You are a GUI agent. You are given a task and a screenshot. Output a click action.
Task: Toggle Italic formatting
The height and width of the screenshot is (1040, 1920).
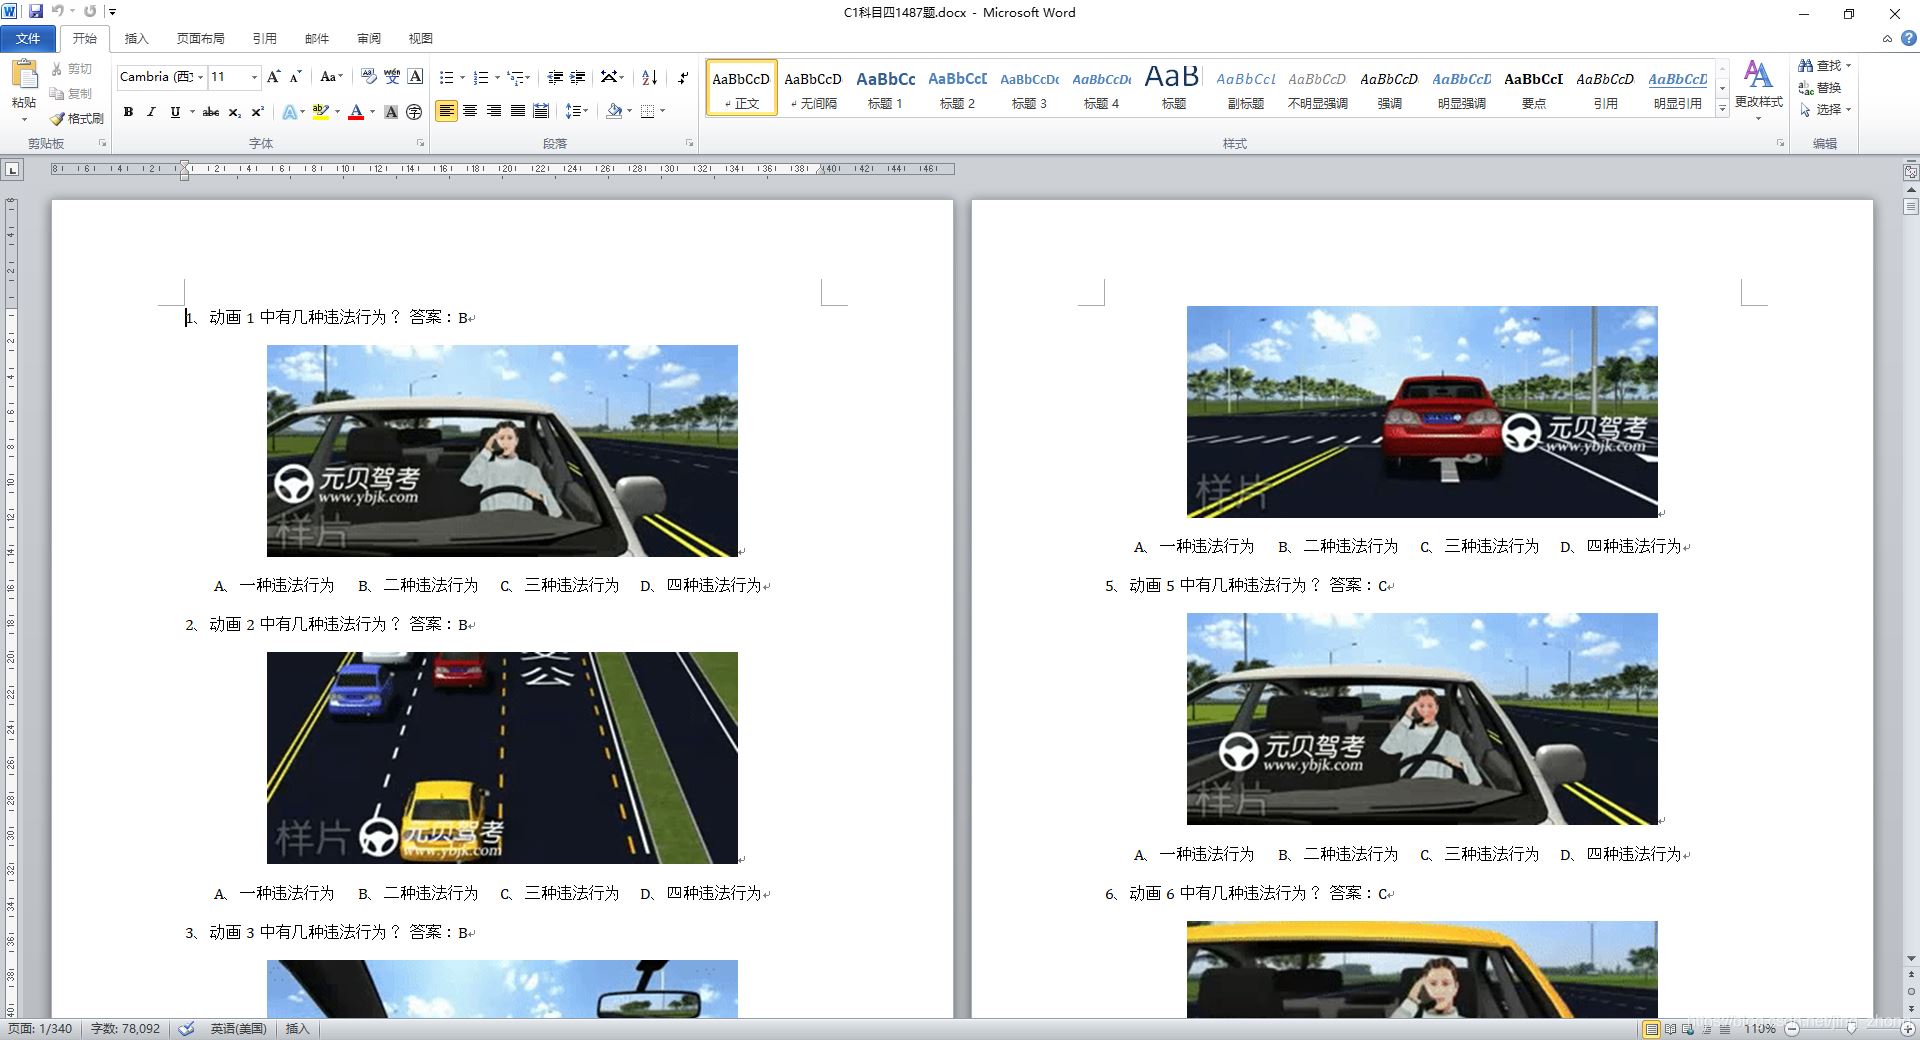[x=151, y=112]
